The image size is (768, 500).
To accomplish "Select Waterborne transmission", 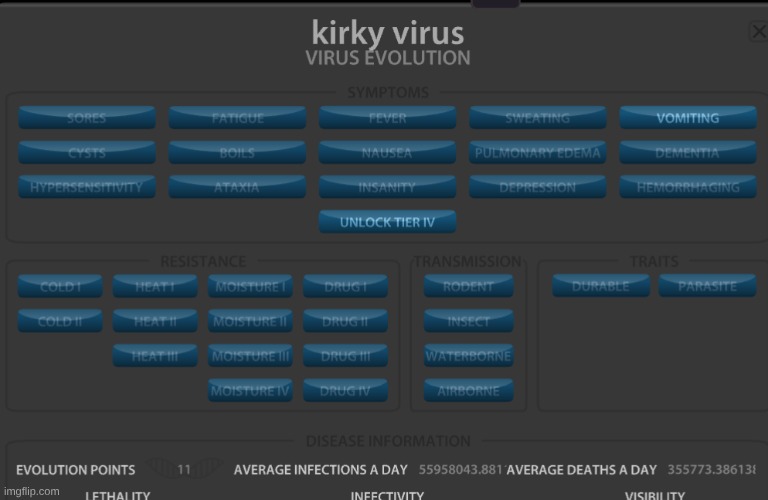I will [x=469, y=356].
